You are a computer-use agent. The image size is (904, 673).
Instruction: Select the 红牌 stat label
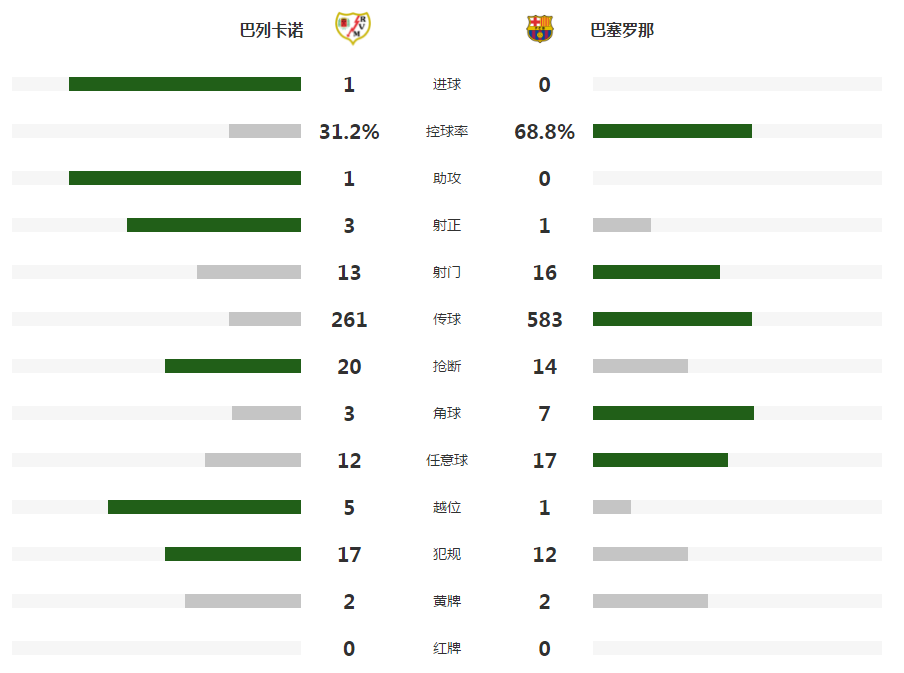pos(447,649)
